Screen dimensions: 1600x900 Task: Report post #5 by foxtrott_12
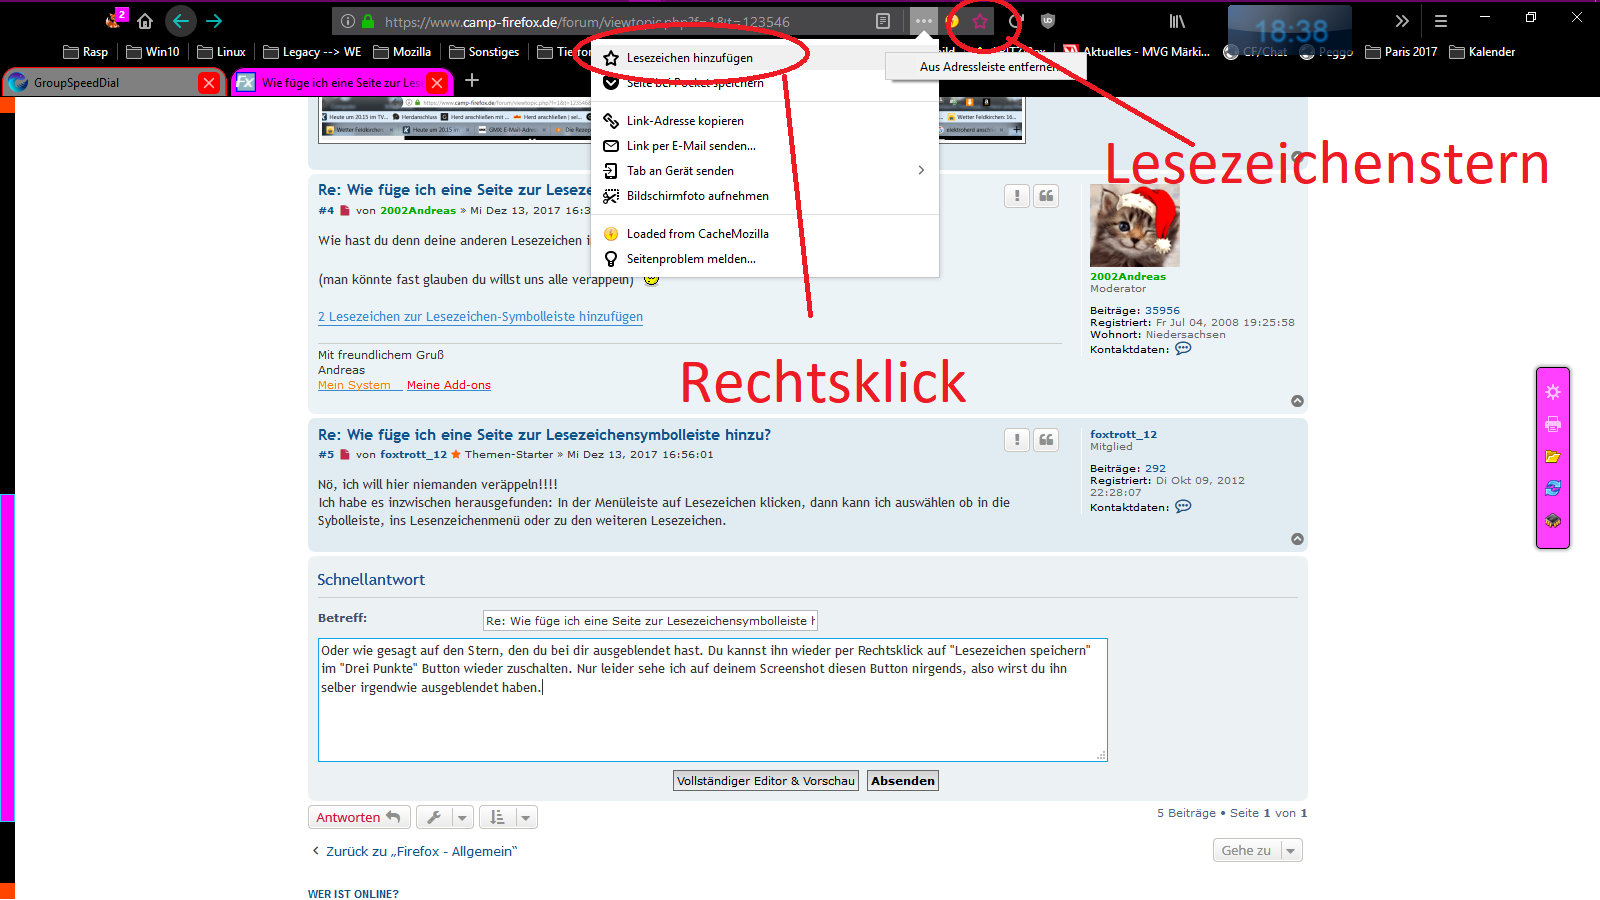click(x=1017, y=440)
